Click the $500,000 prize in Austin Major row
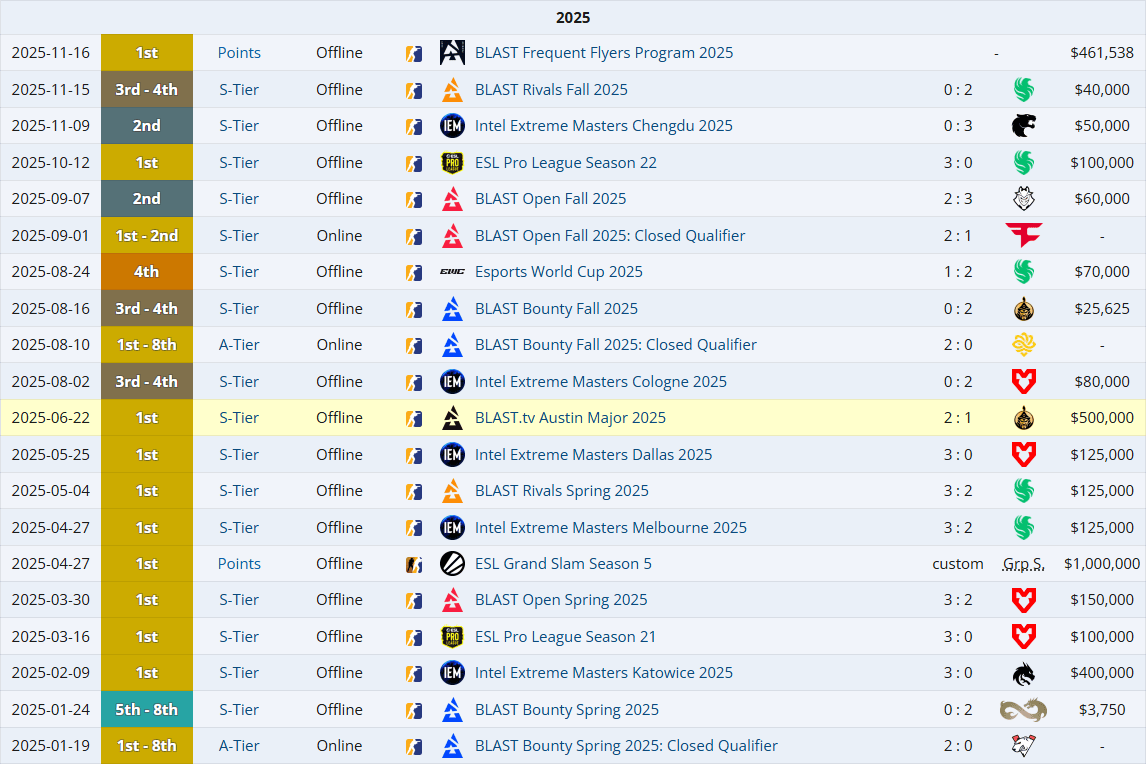The image size is (1146, 764). pos(1102,417)
